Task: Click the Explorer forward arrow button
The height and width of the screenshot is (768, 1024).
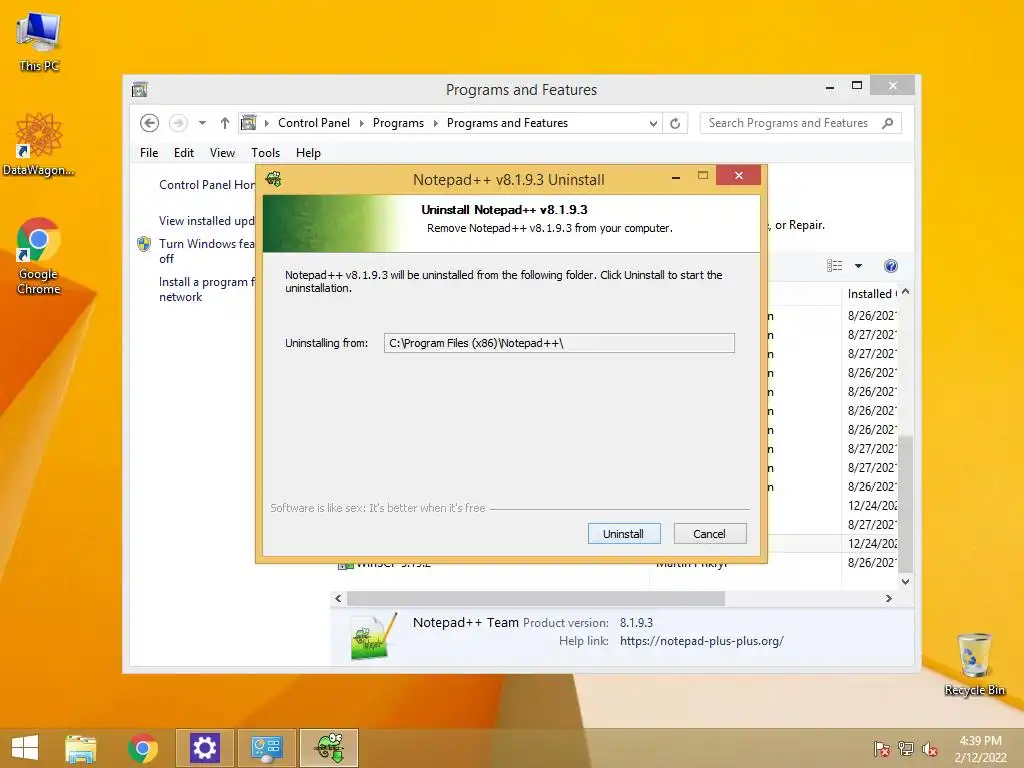Action: (178, 123)
